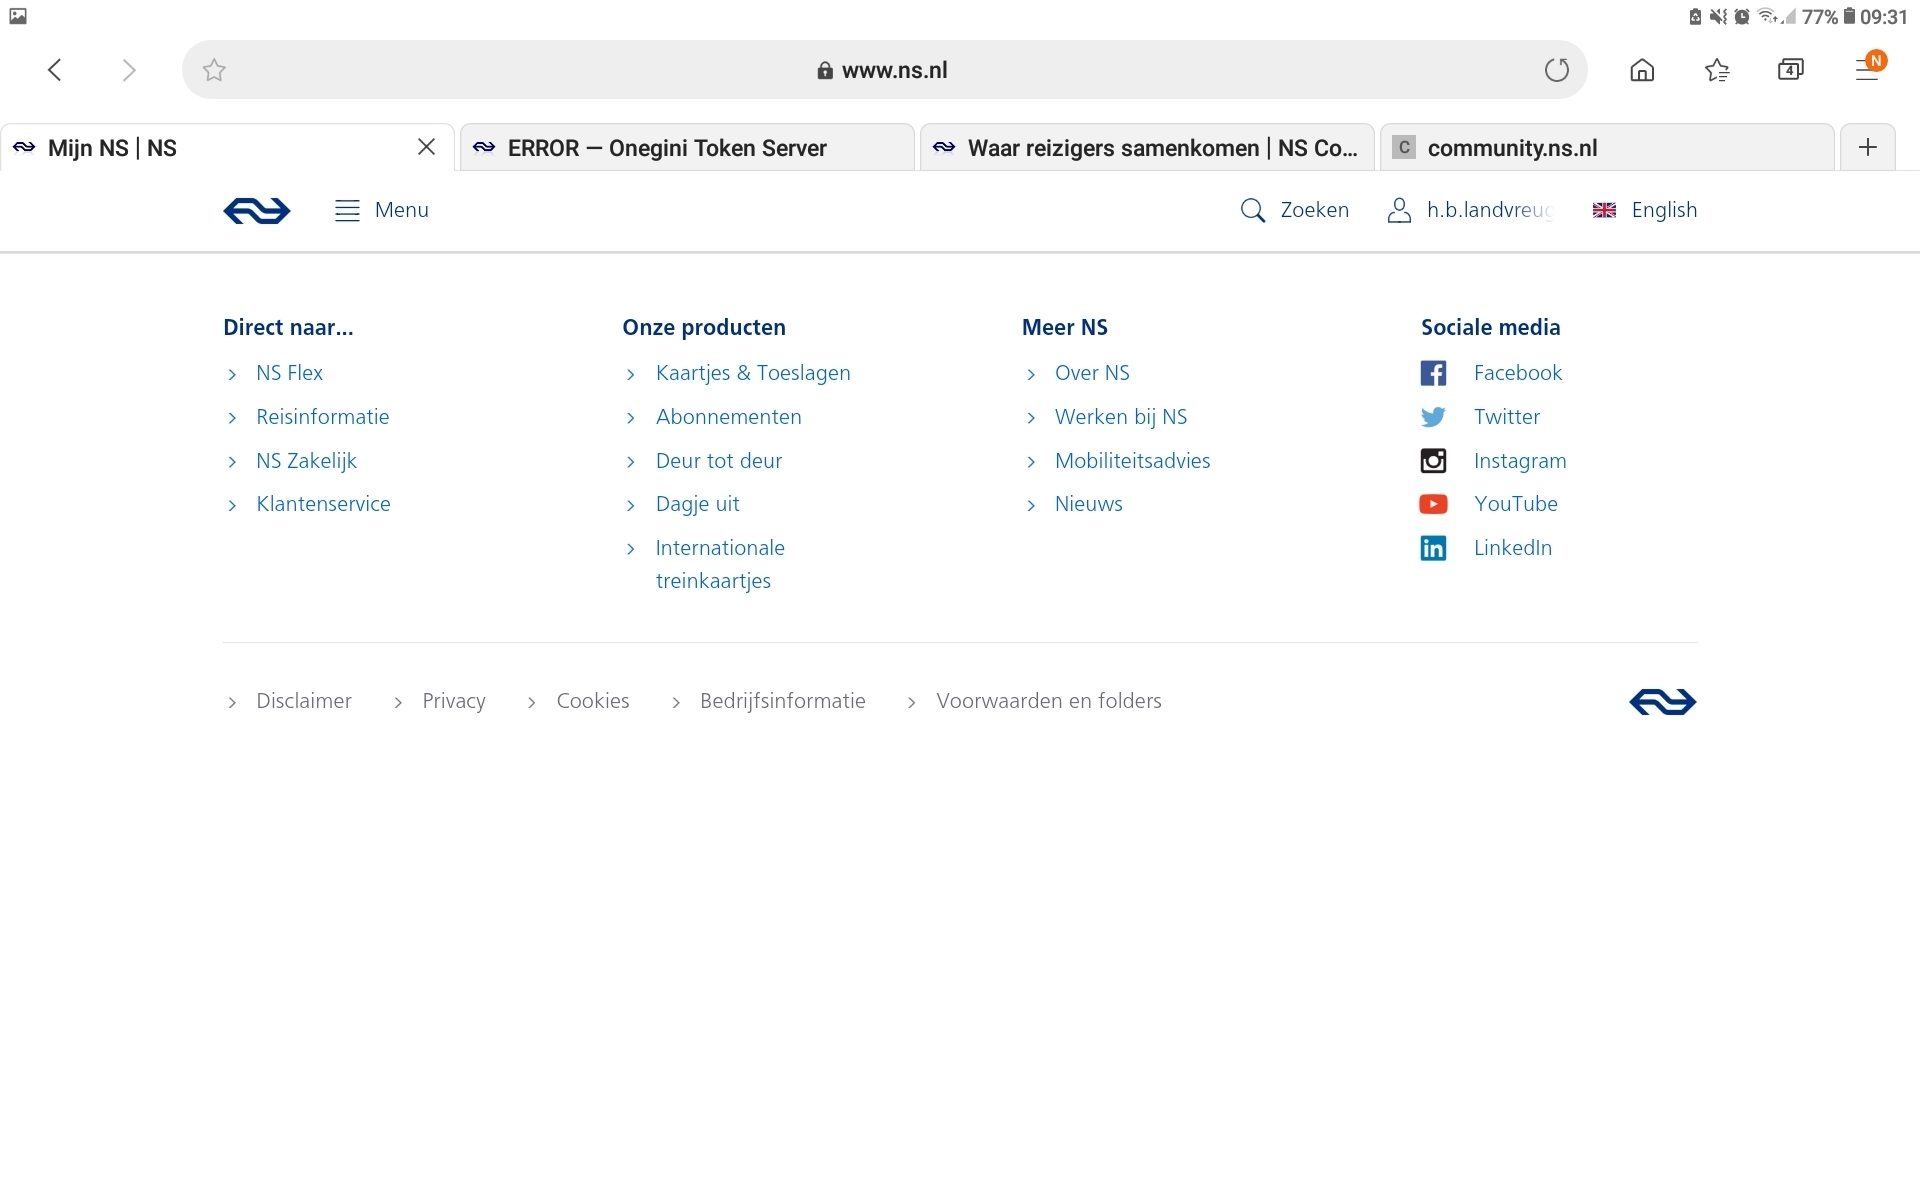Open the browser home page icon
This screenshot has width=1920, height=1200.
pos(1642,70)
